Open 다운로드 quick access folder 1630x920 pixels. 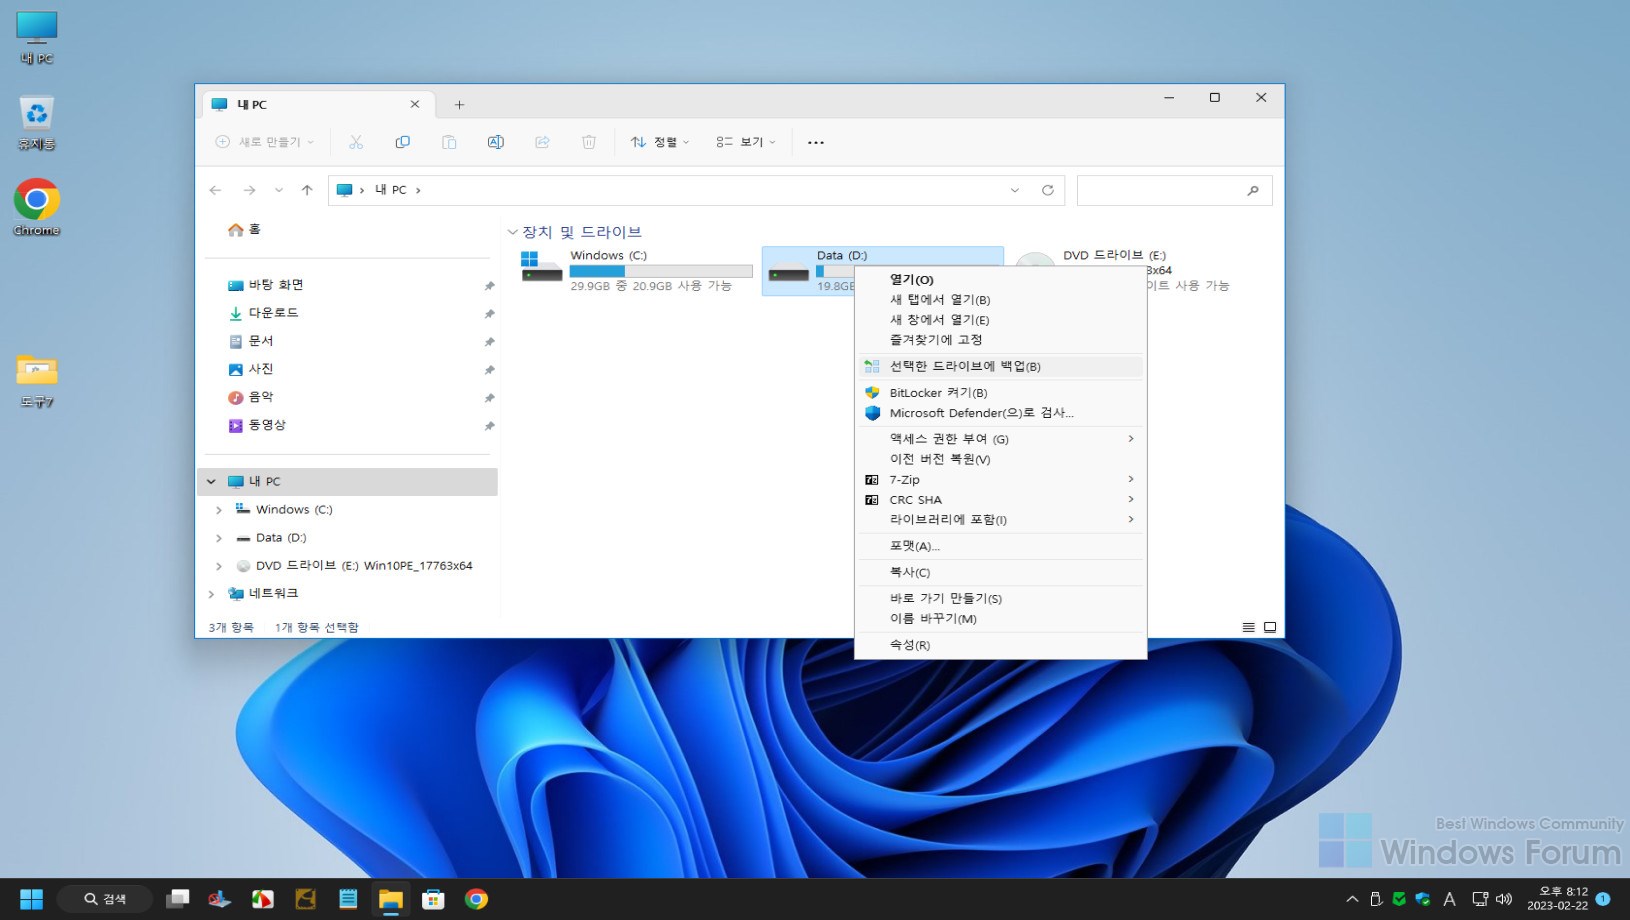tap(264, 313)
